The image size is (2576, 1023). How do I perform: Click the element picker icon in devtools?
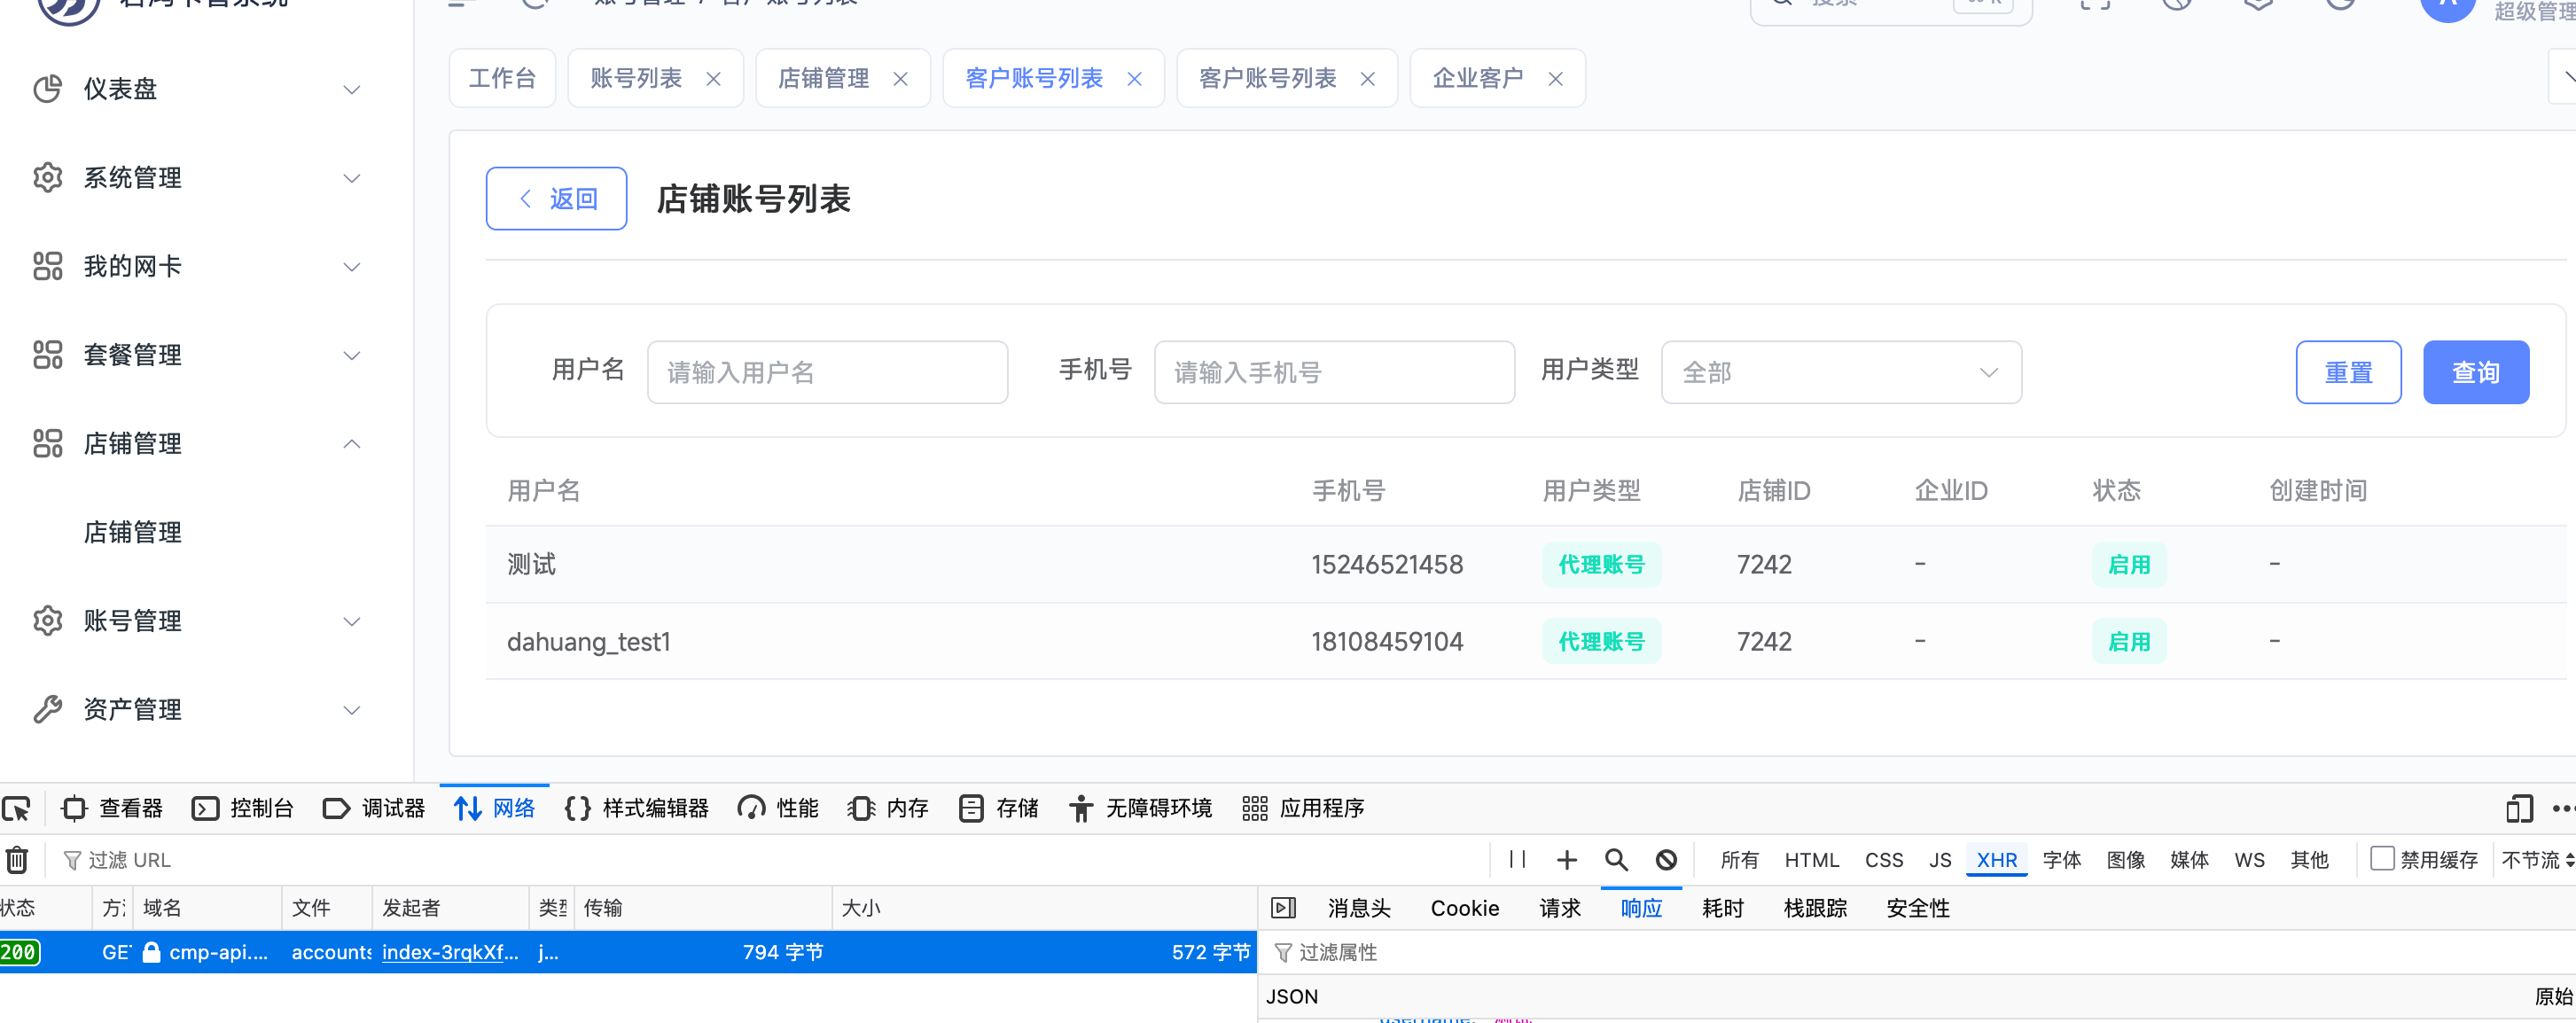point(17,808)
